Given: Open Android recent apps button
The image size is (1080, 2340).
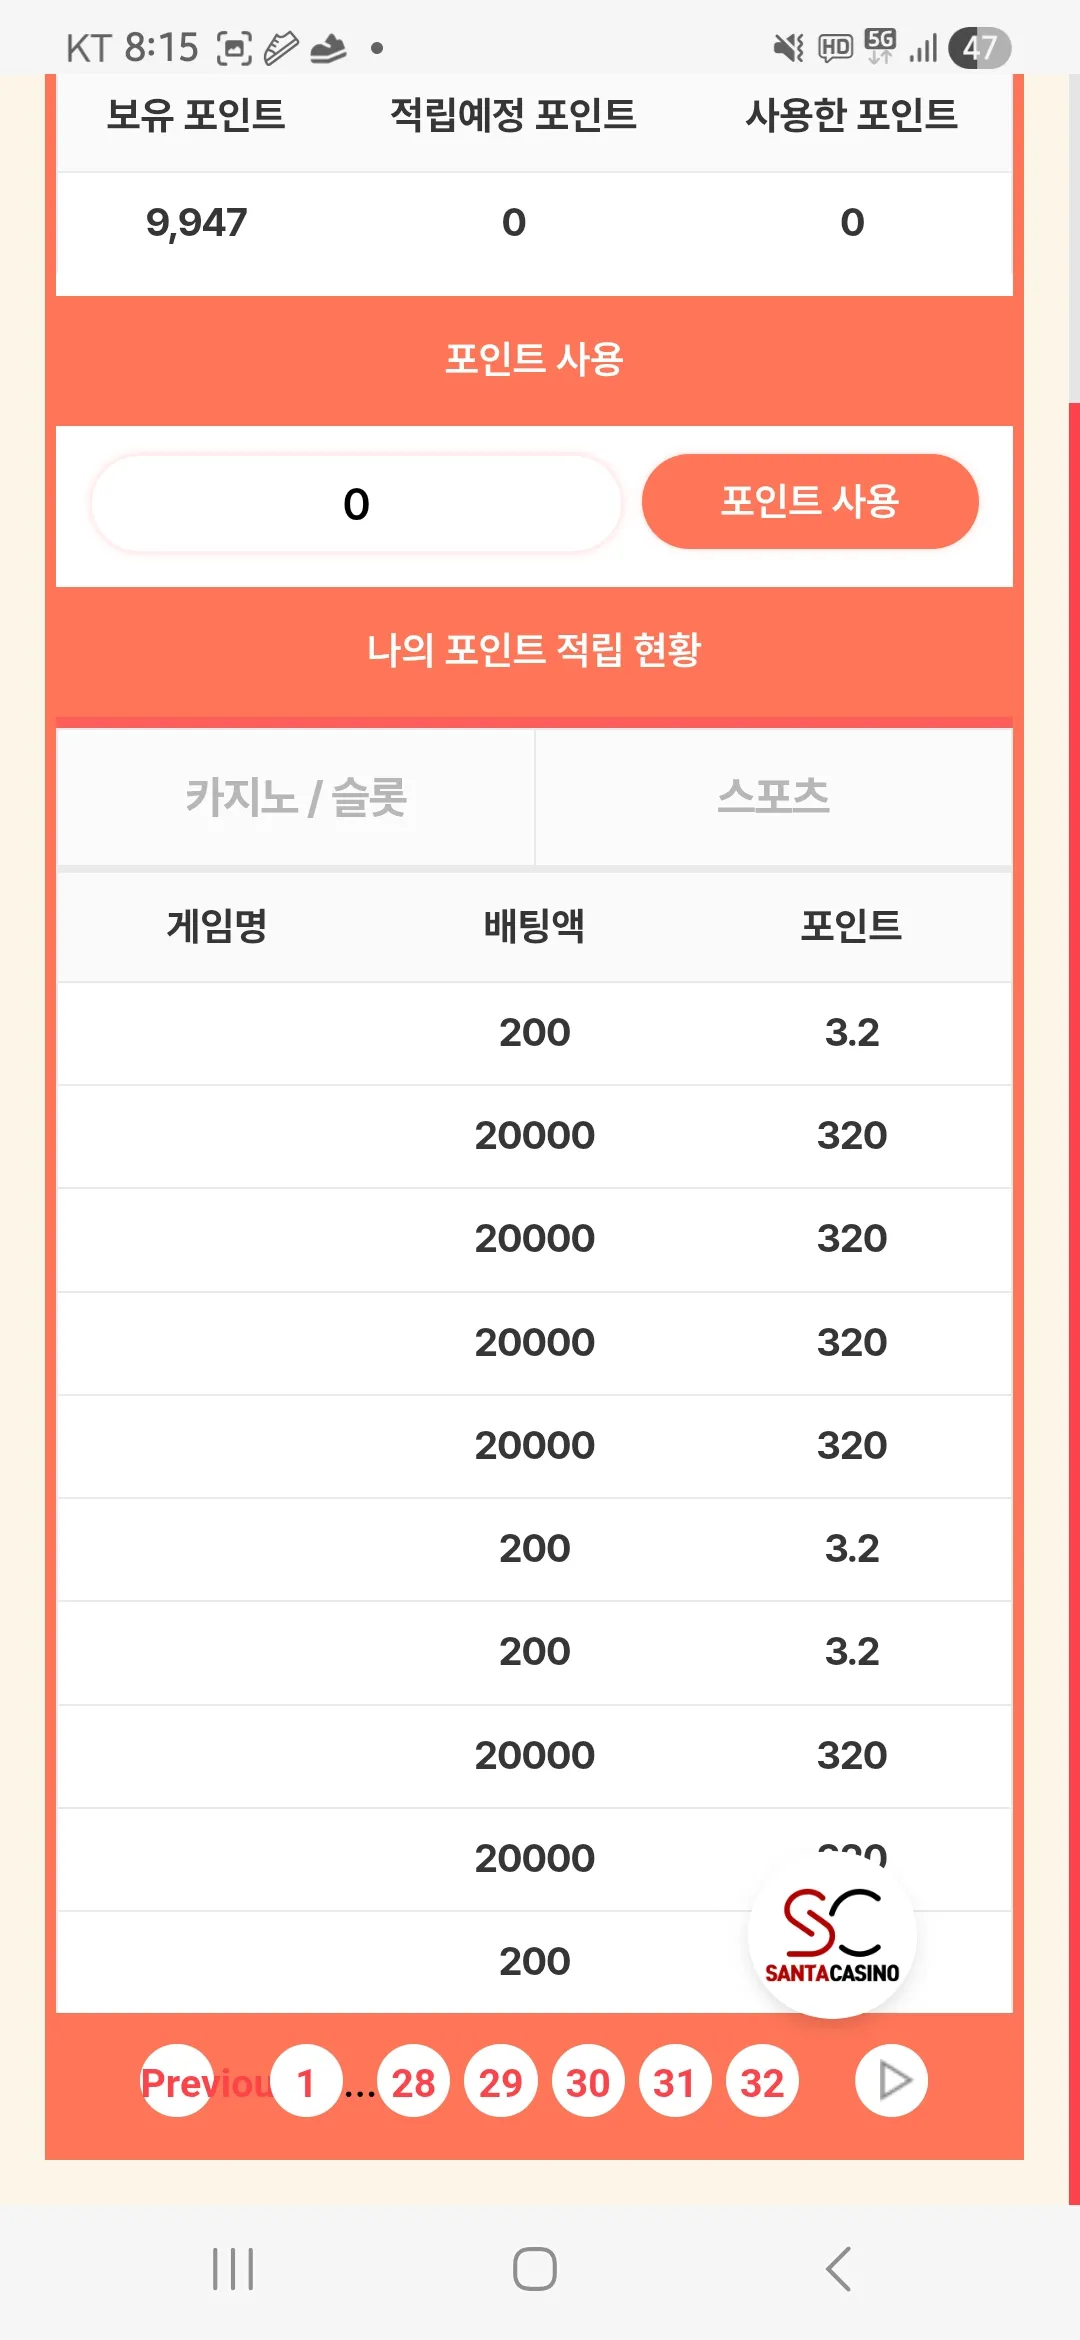Looking at the screenshot, I should pyautogui.click(x=233, y=2269).
